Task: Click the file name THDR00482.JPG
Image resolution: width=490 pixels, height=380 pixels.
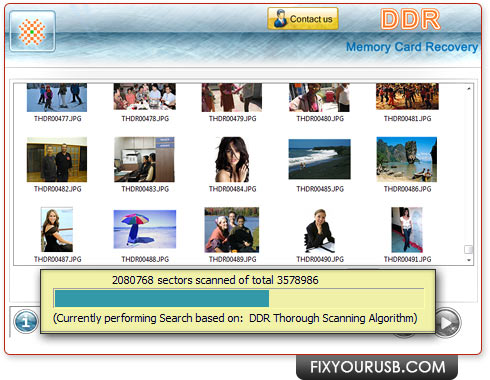Action: (x=57, y=189)
